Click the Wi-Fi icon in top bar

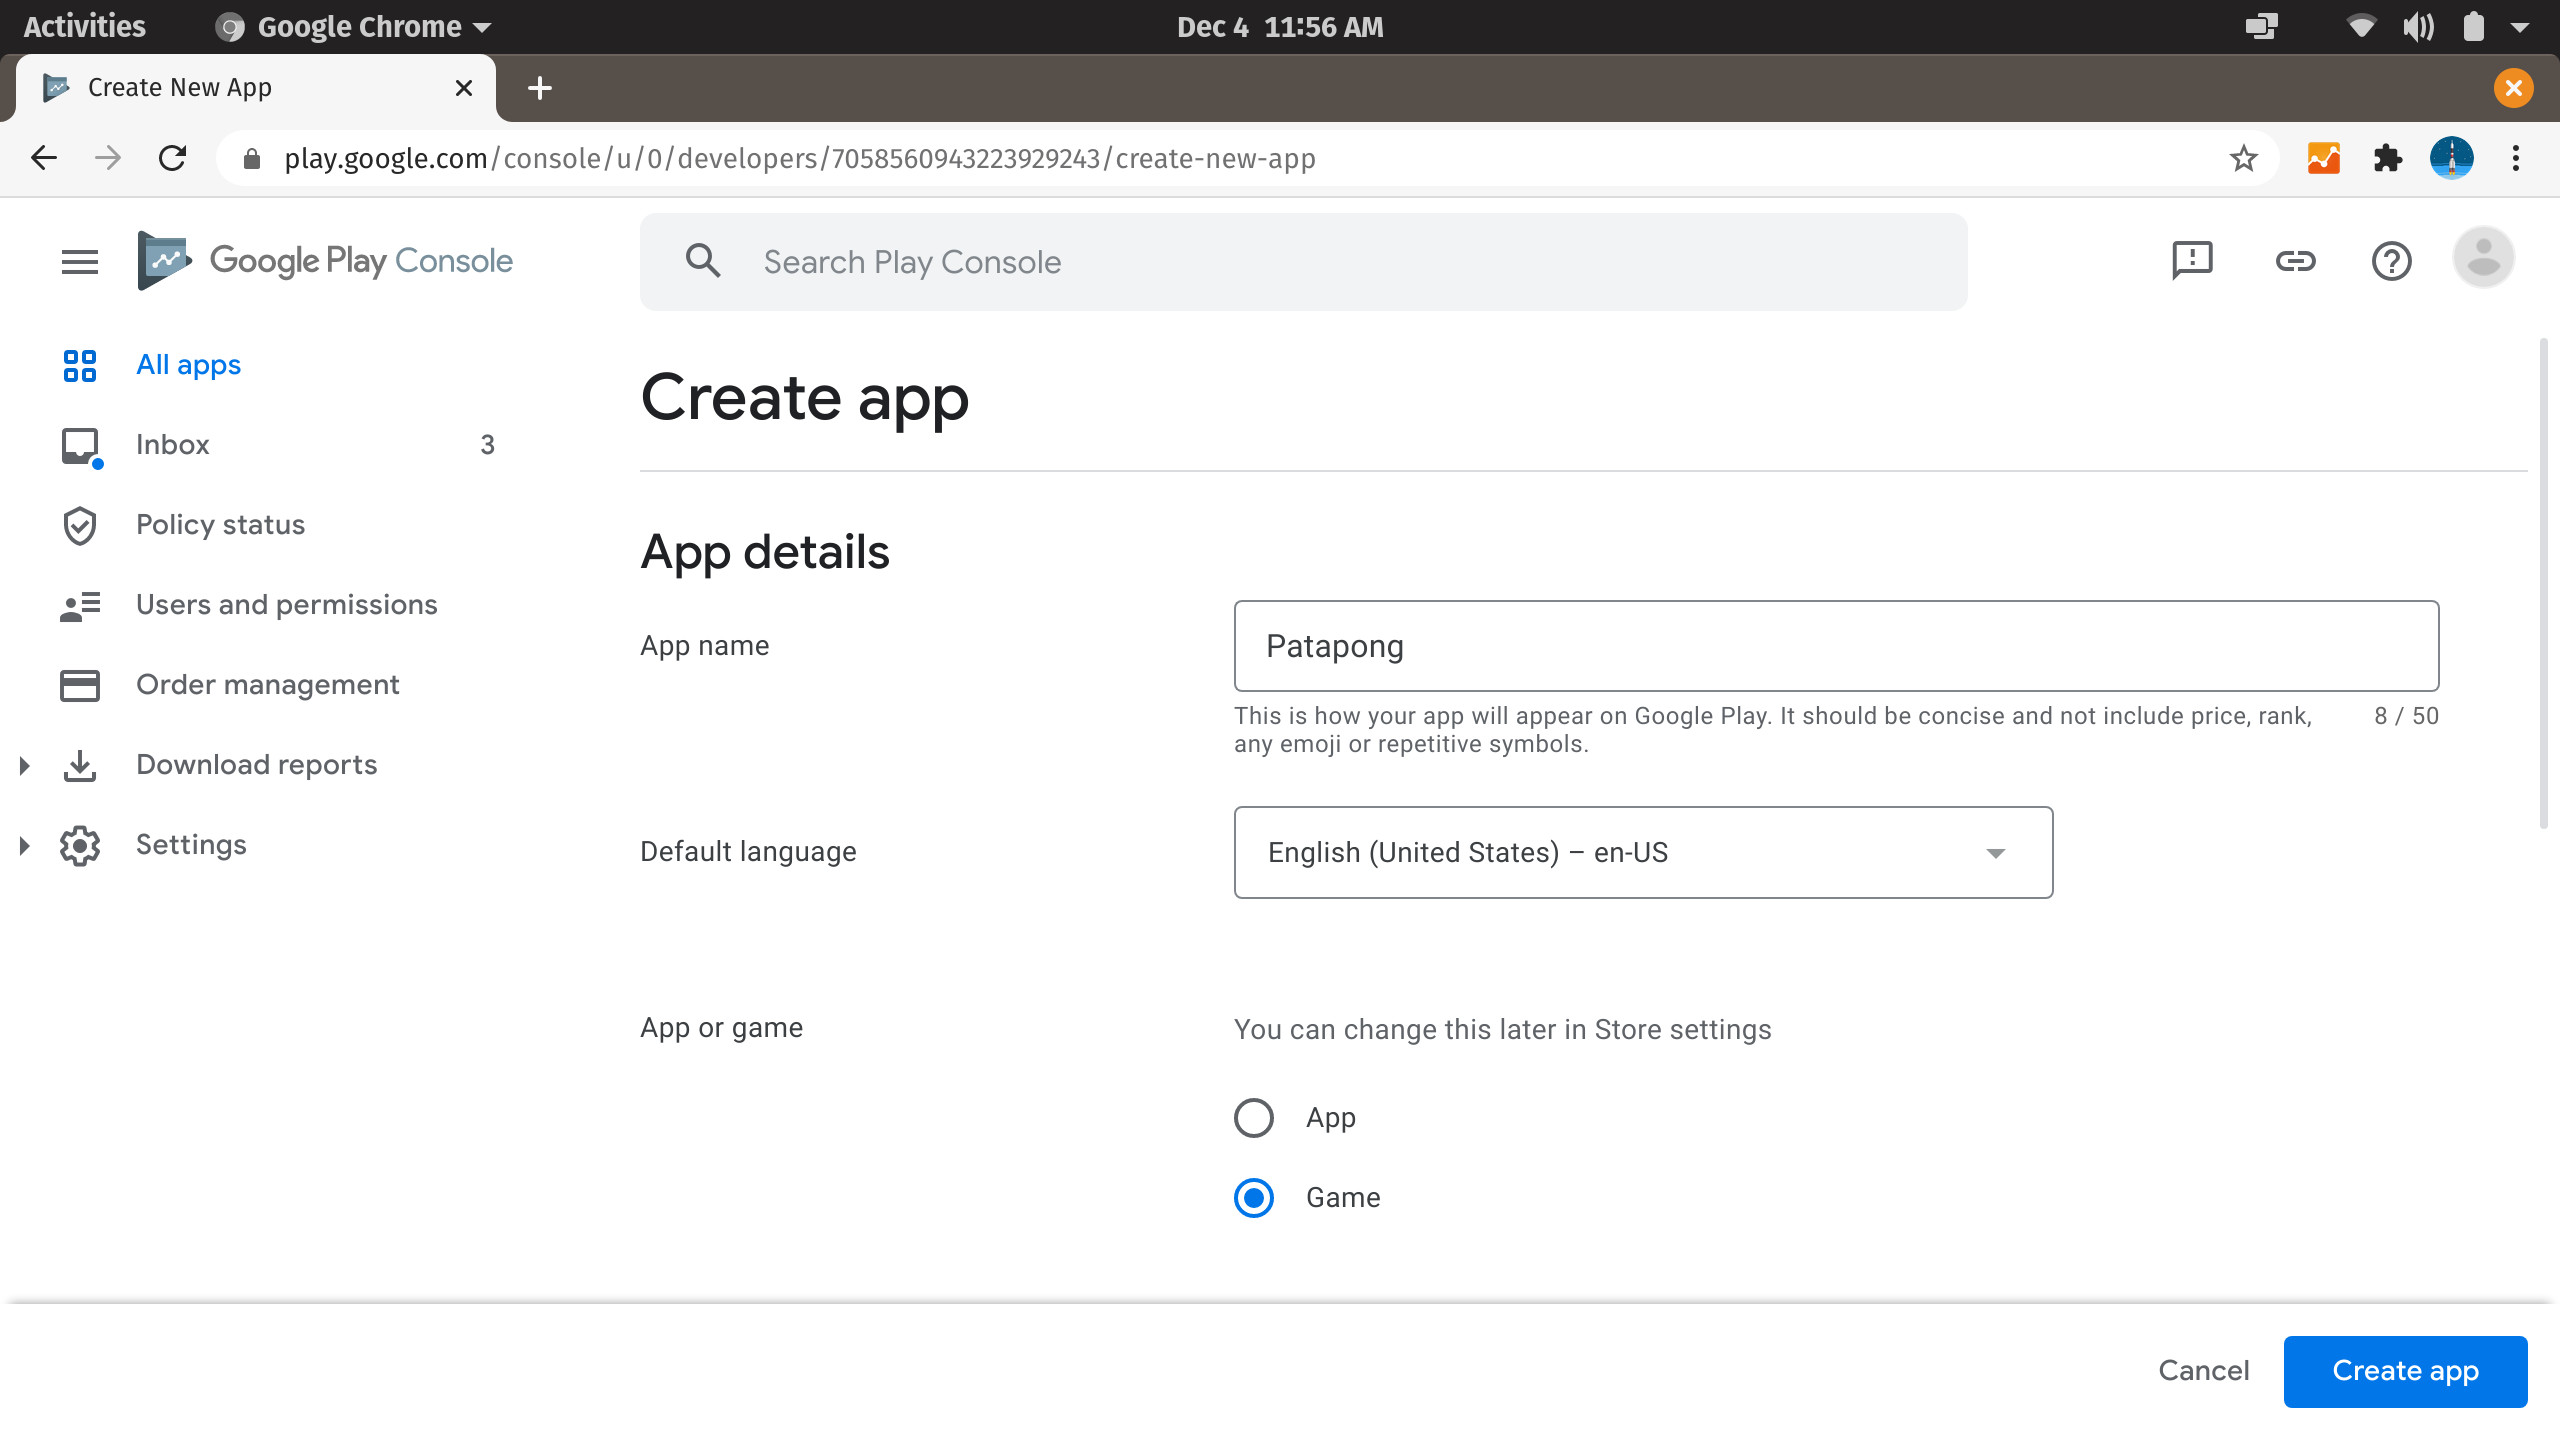tap(2361, 27)
